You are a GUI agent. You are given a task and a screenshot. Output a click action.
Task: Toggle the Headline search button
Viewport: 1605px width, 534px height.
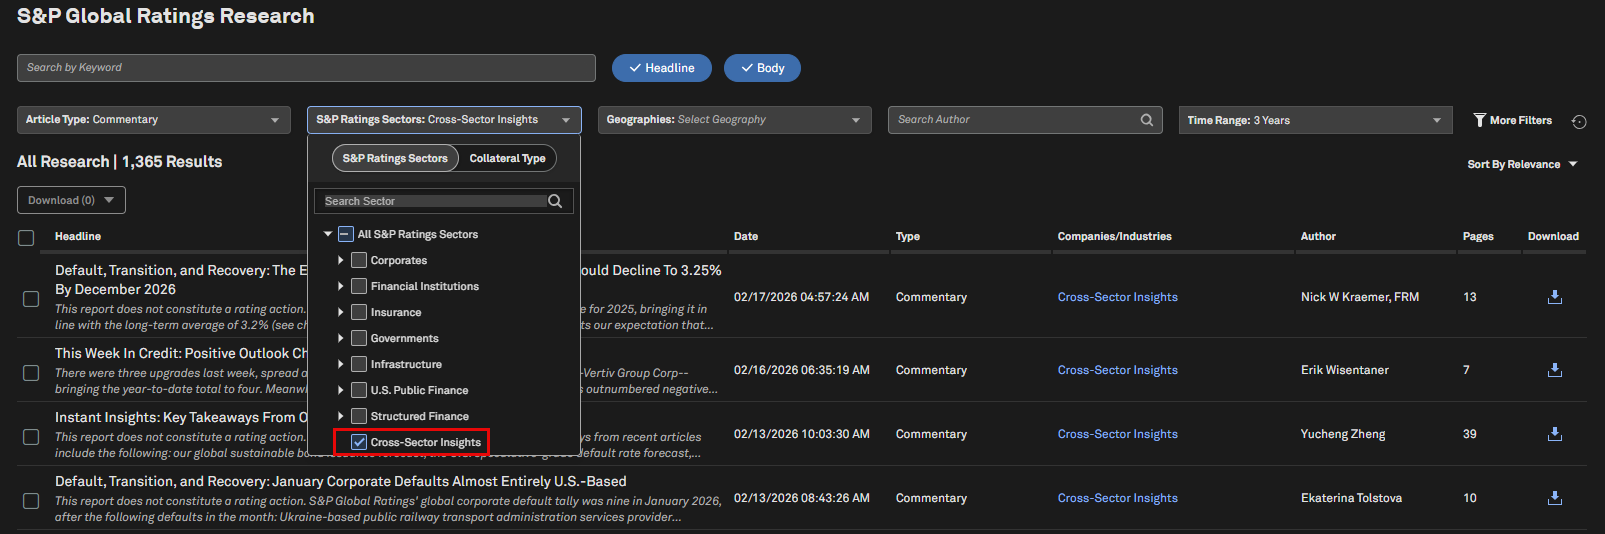661,68
